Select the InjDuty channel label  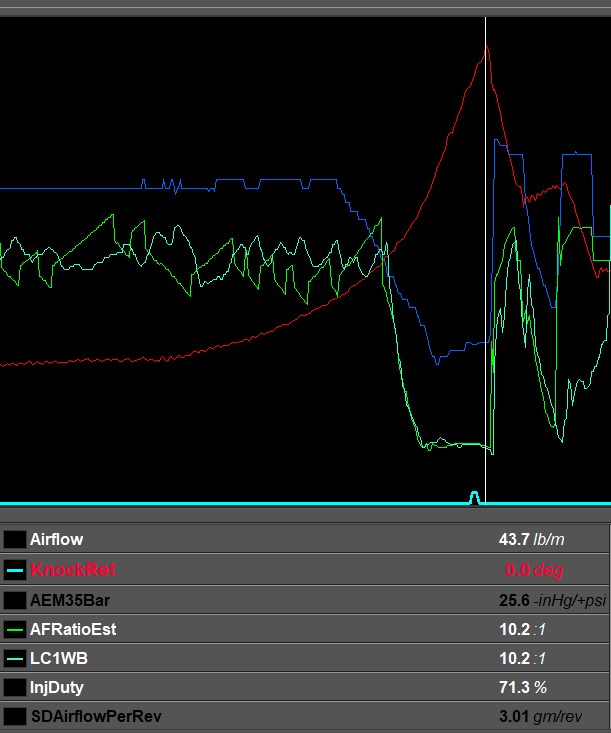57,687
